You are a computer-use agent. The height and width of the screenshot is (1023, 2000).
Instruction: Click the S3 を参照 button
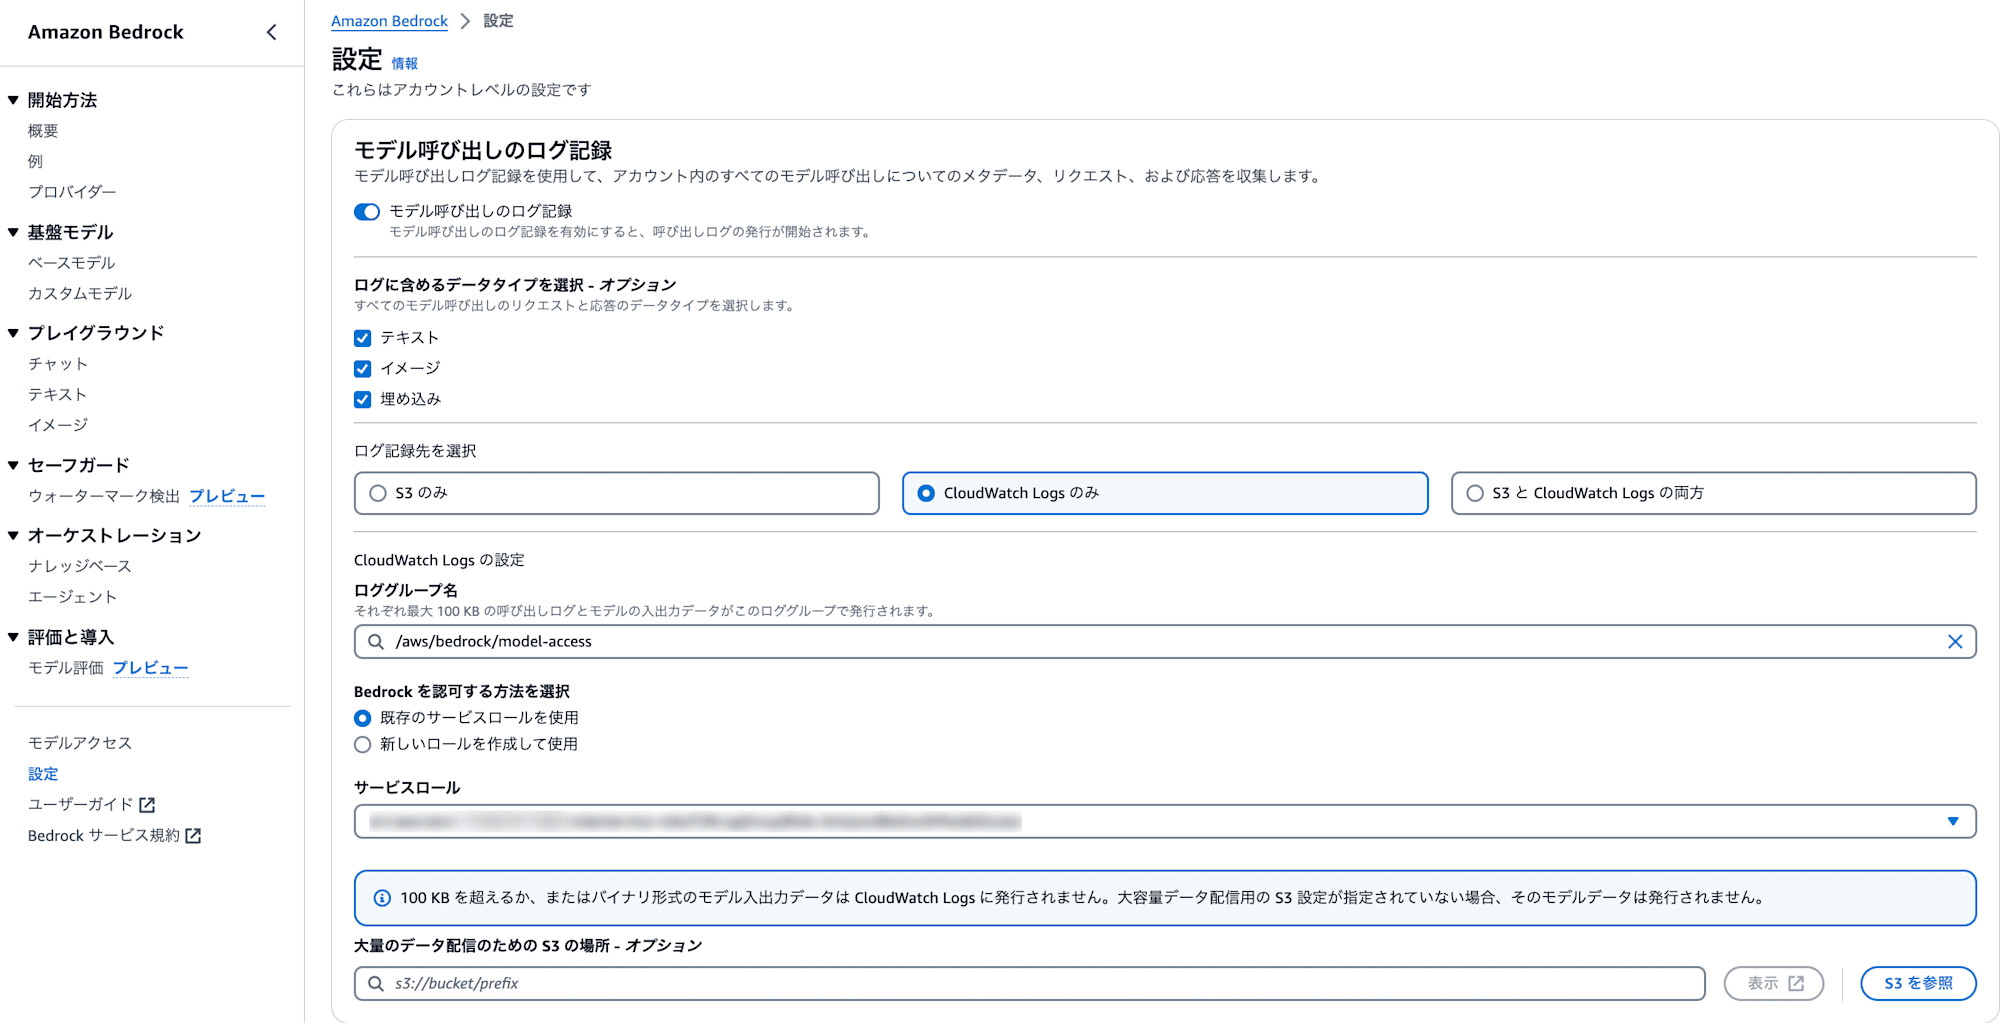pos(1918,984)
